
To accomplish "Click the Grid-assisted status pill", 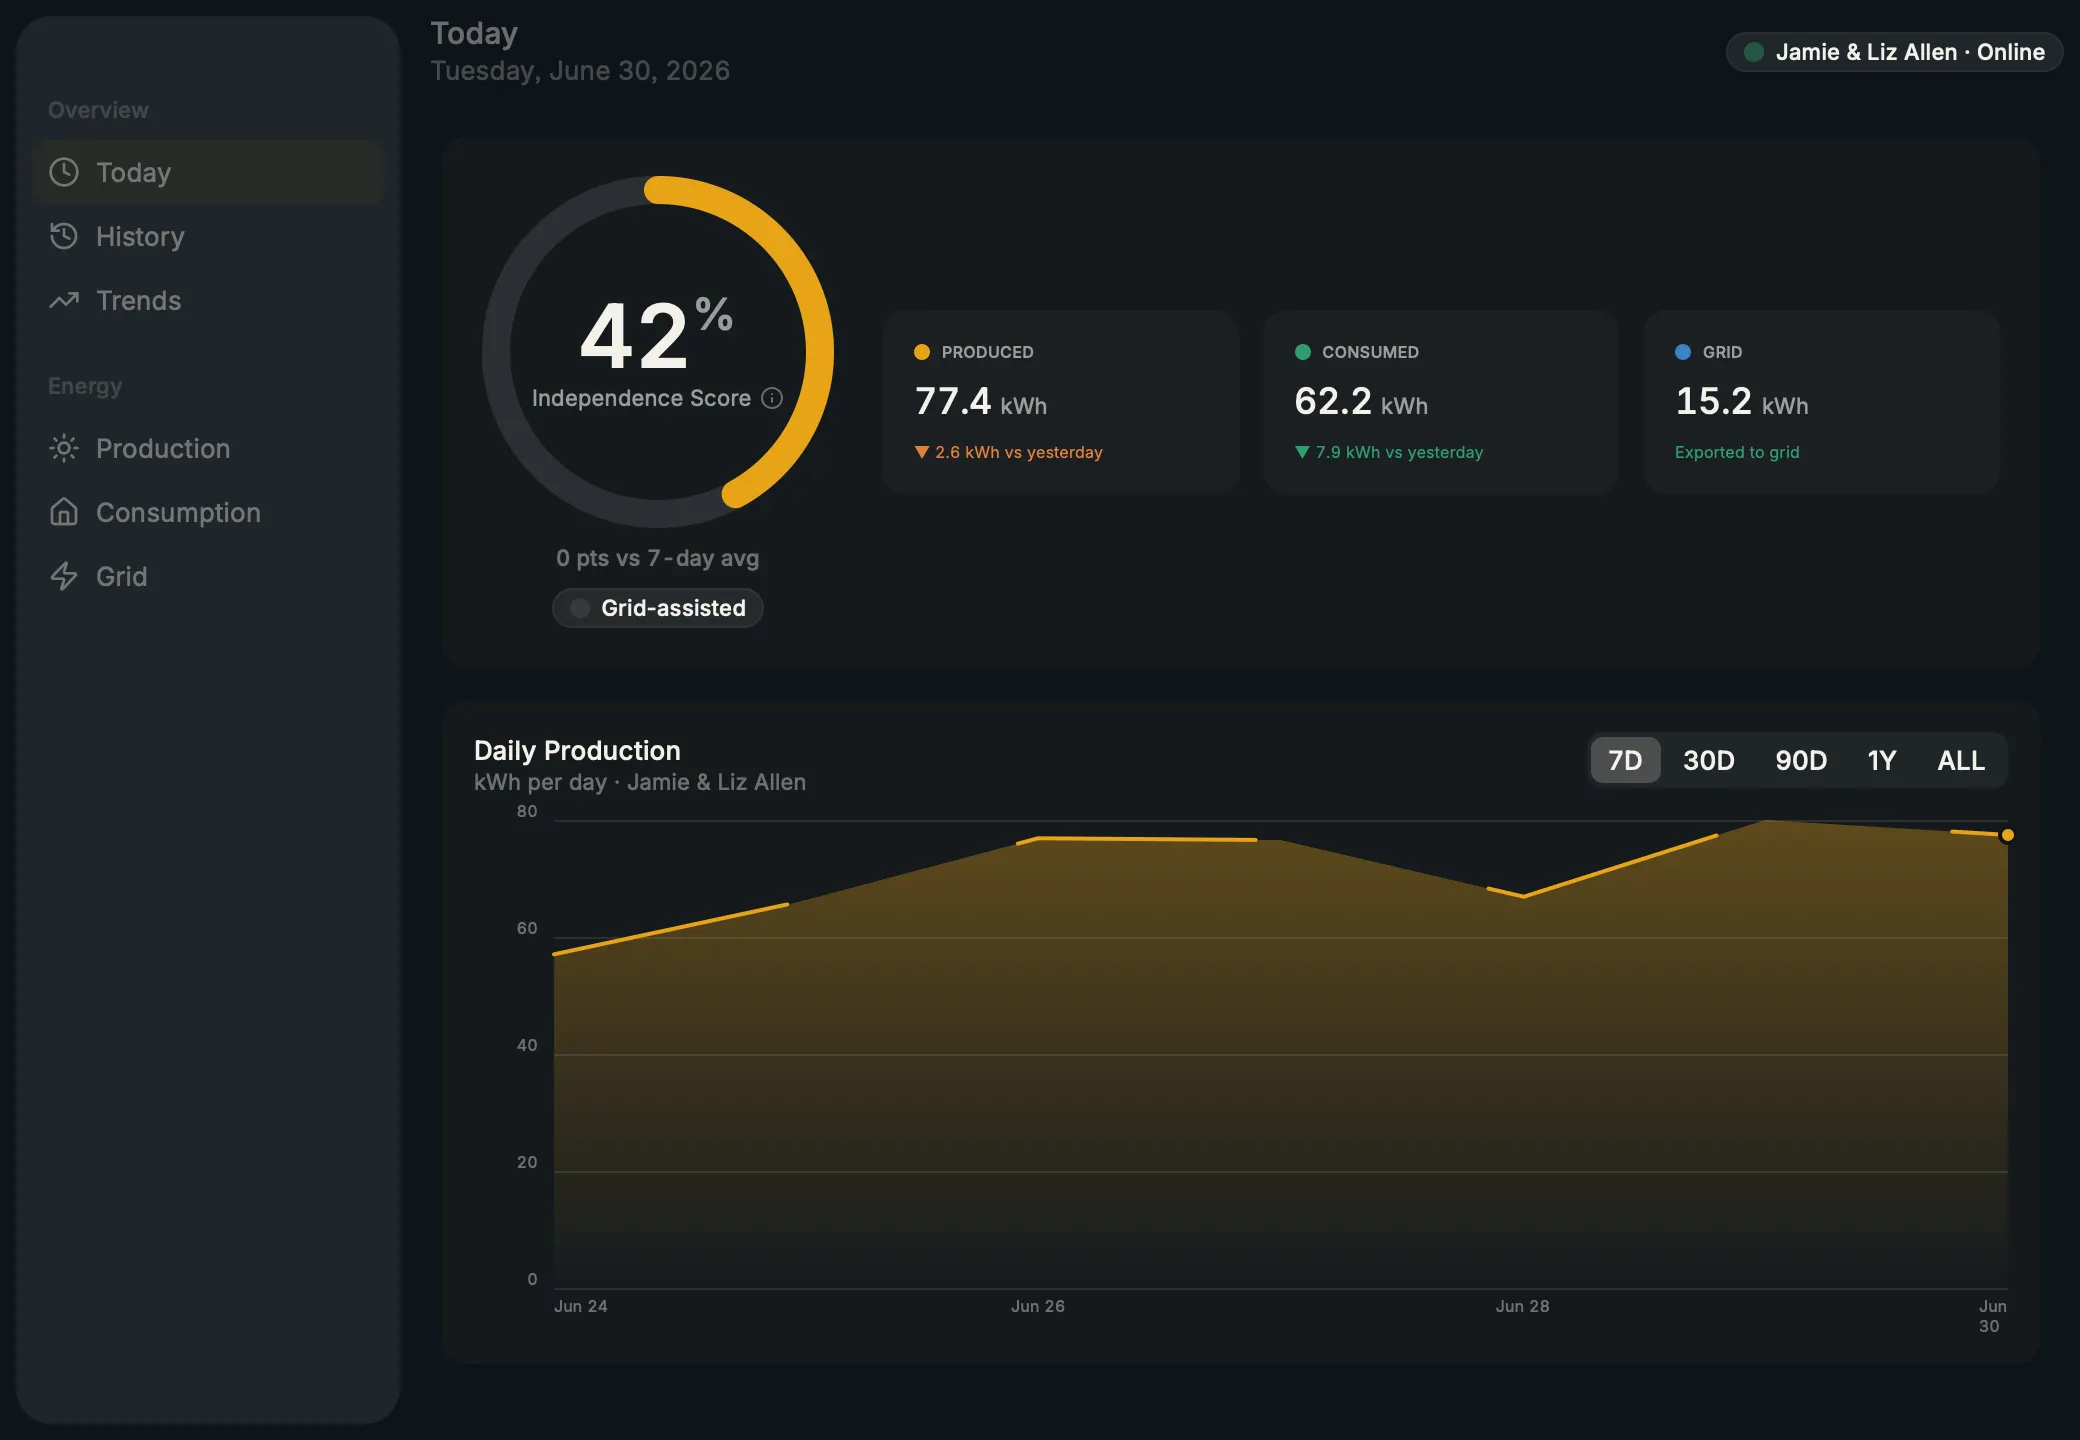I will (x=658, y=608).
